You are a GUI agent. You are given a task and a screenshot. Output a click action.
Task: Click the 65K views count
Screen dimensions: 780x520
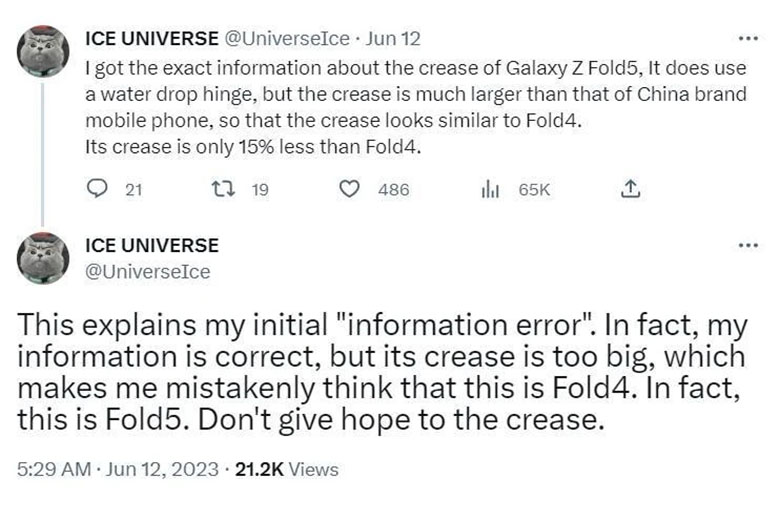click(x=534, y=190)
